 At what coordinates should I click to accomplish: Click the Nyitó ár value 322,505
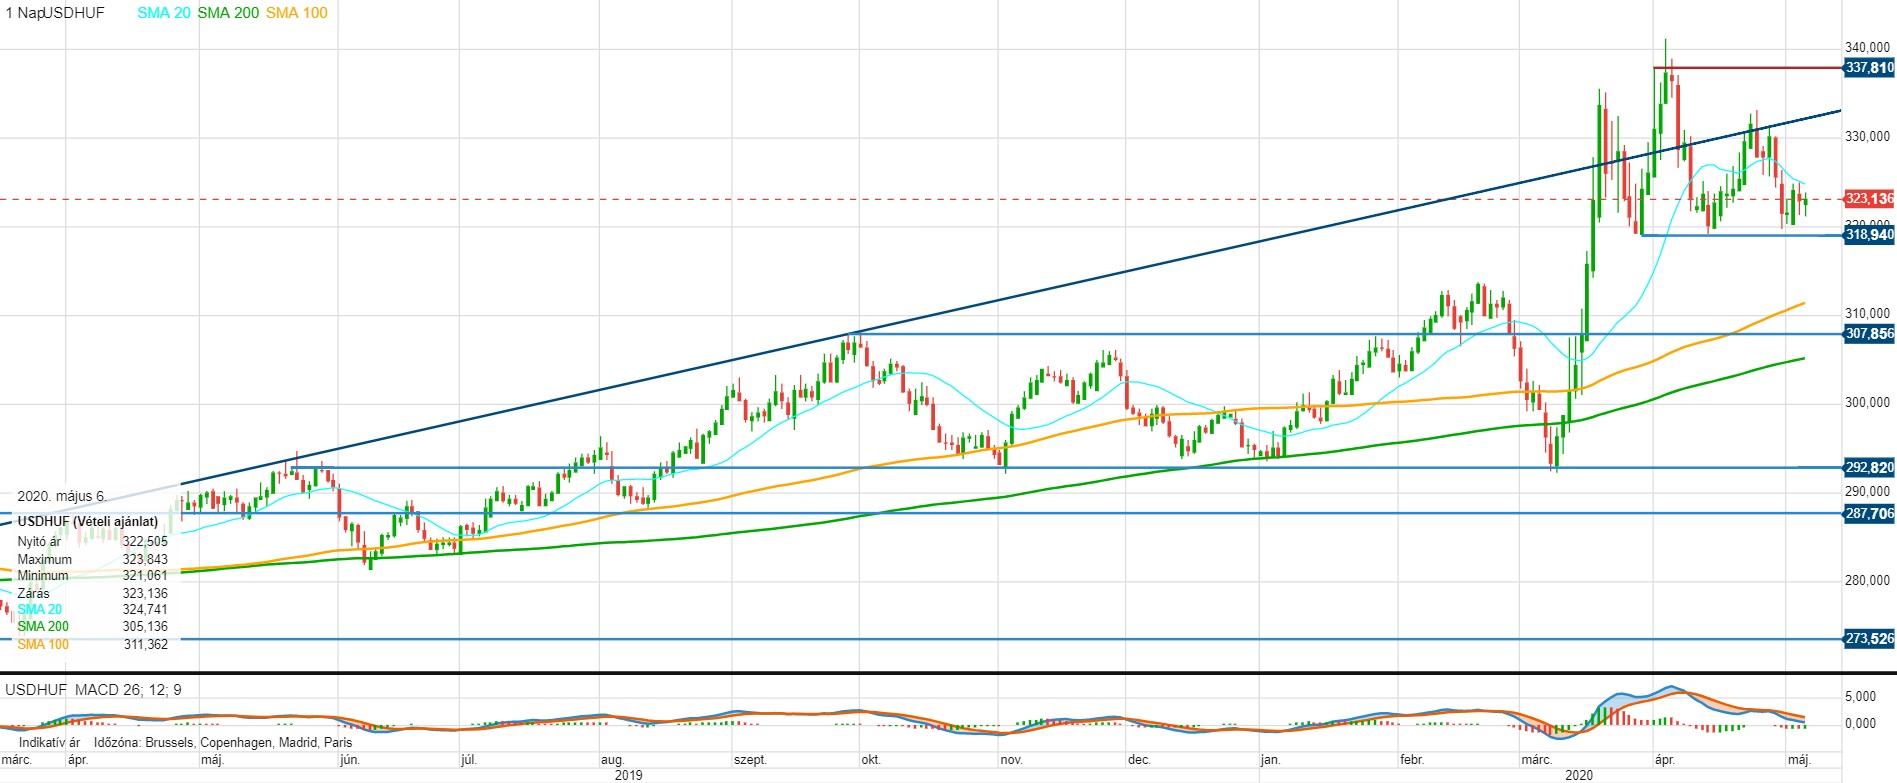pyautogui.click(x=145, y=542)
